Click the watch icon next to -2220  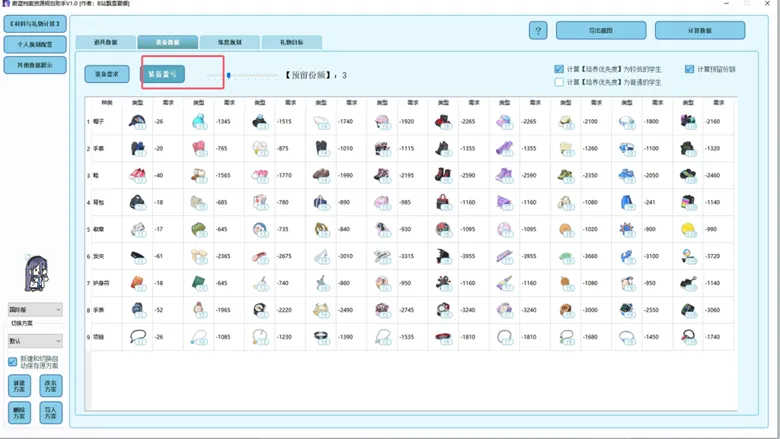[x=260, y=310]
